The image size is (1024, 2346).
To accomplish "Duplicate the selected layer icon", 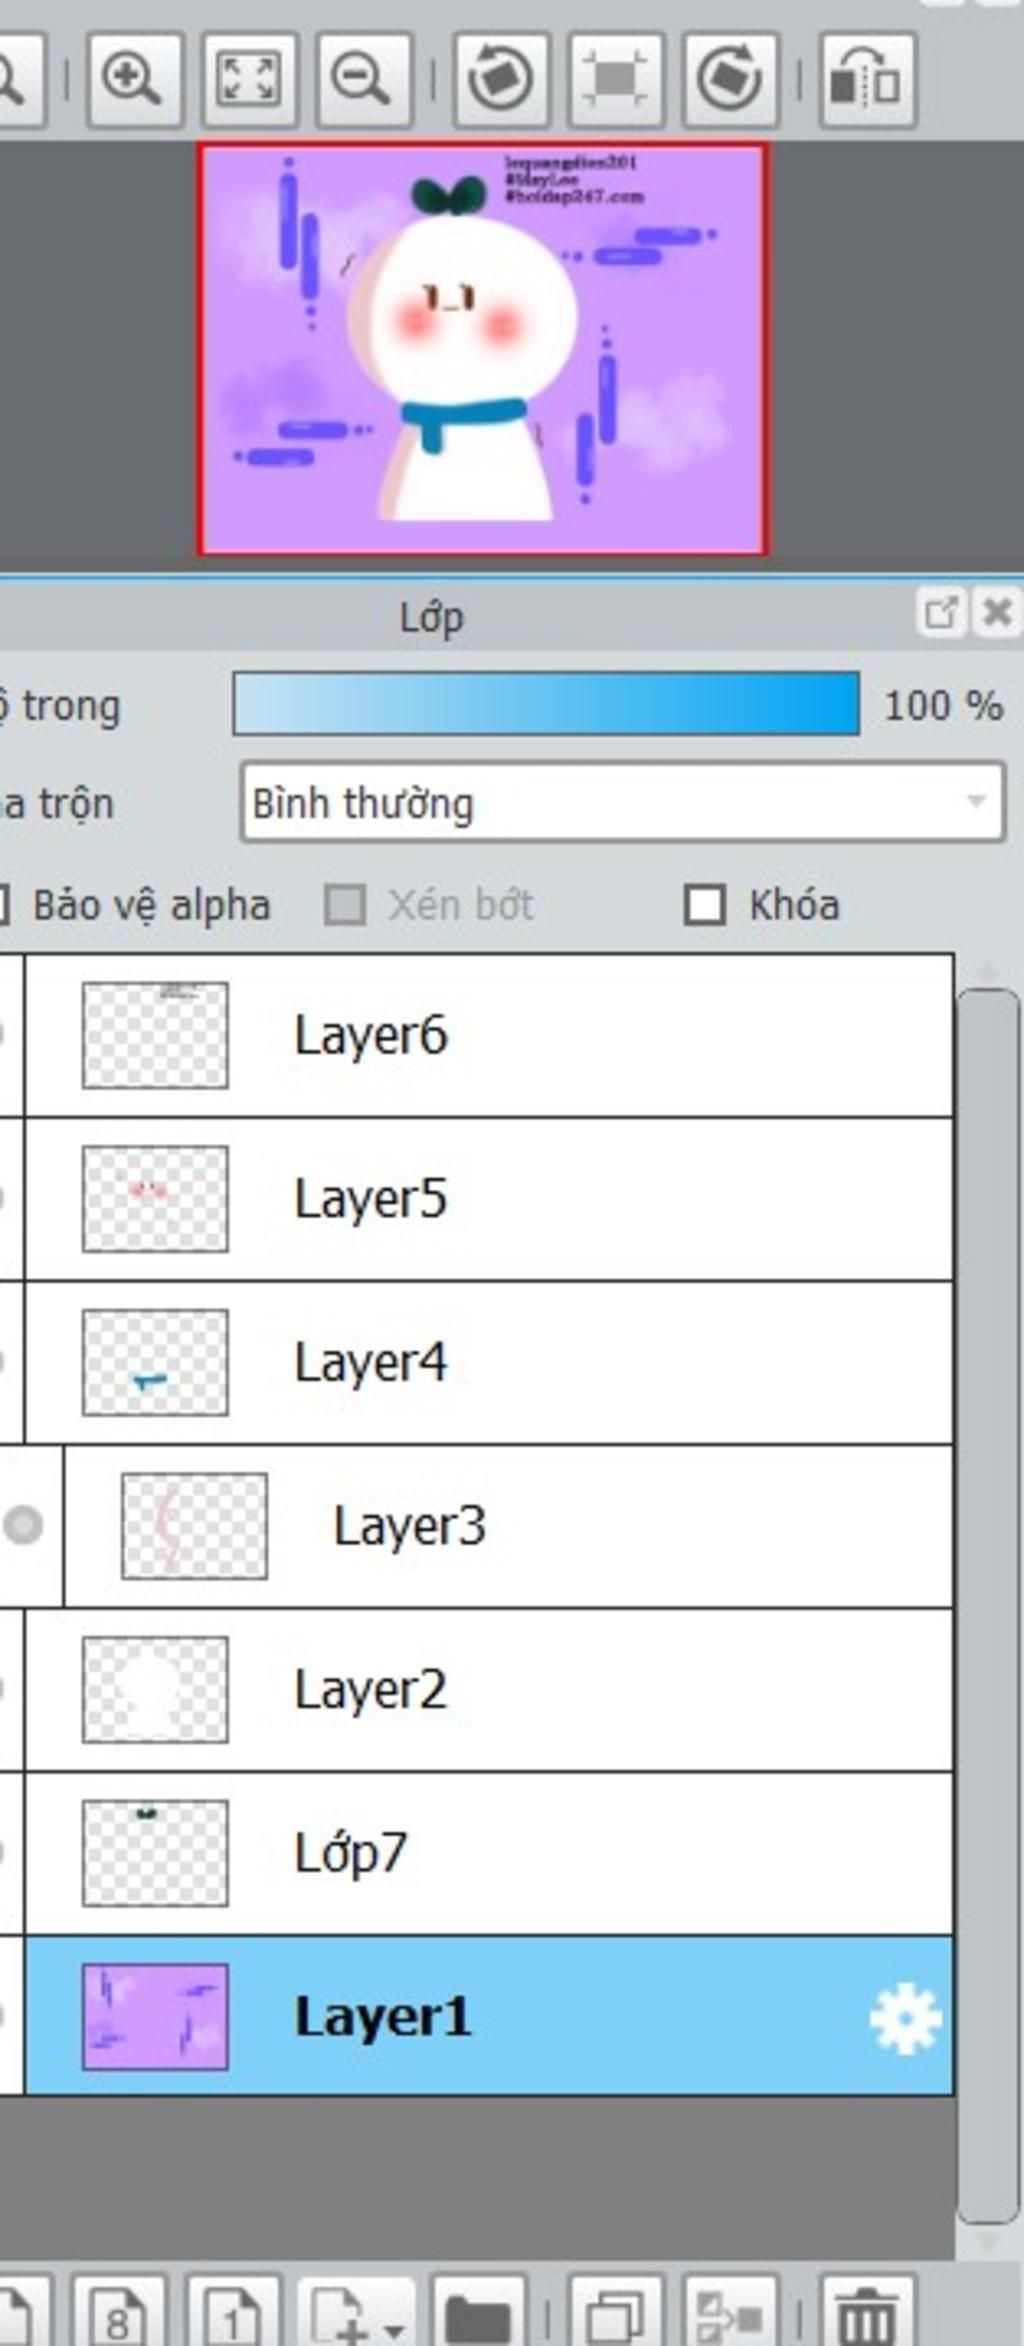I will pyautogui.click(x=615, y=2310).
